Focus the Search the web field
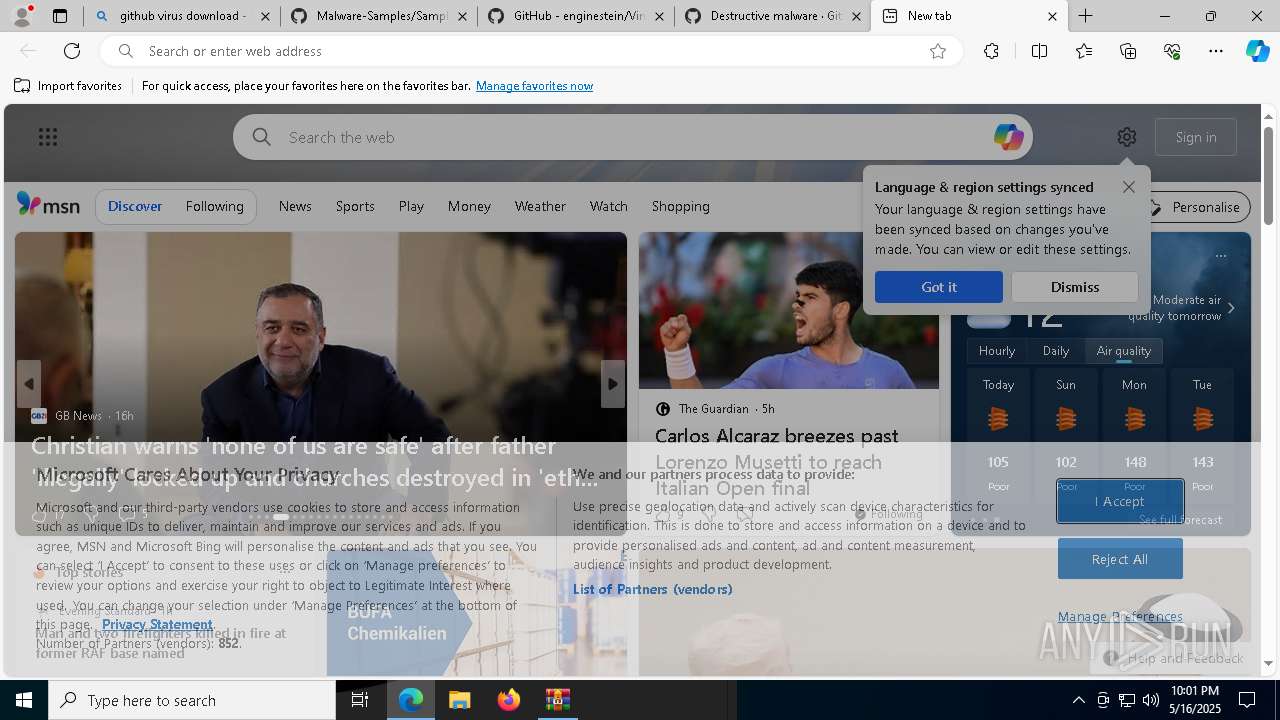The height and width of the screenshot is (720, 1280). pos(633,137)
